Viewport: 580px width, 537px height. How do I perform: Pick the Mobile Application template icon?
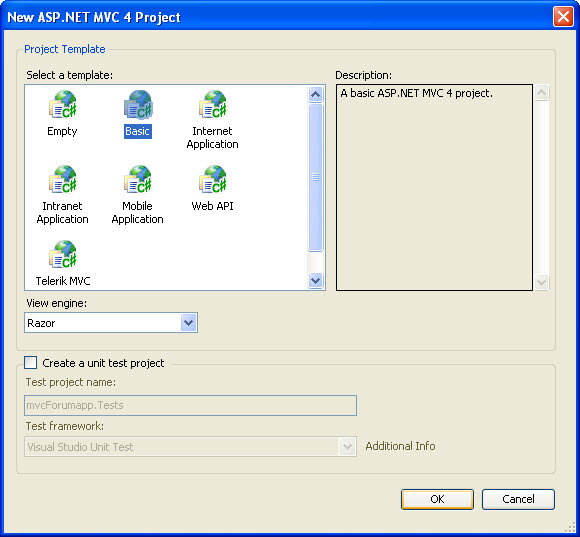point(138,179)
